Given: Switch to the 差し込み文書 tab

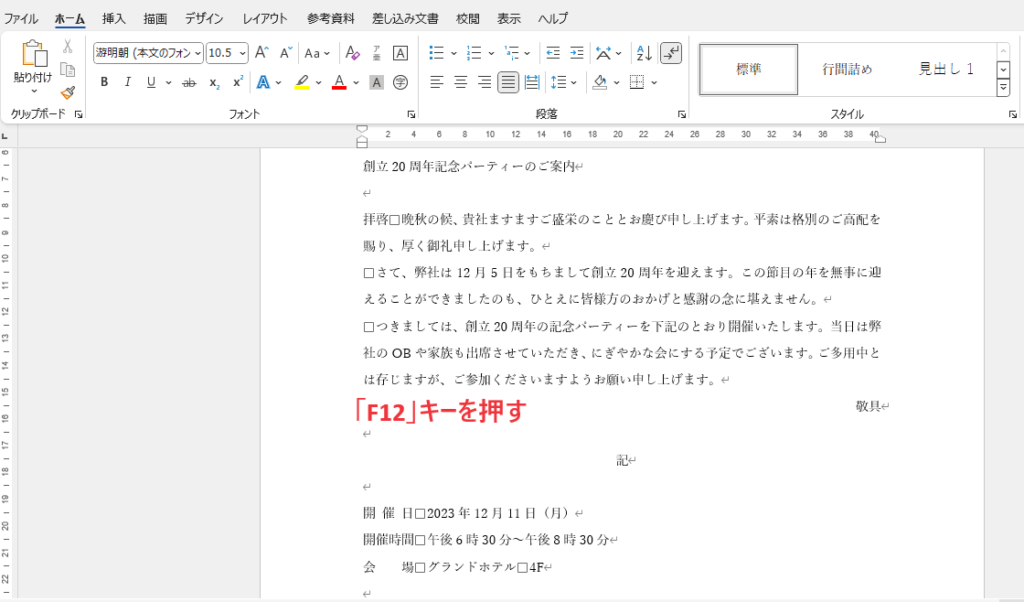Looking at the screenshot, I should pos(405,19).
